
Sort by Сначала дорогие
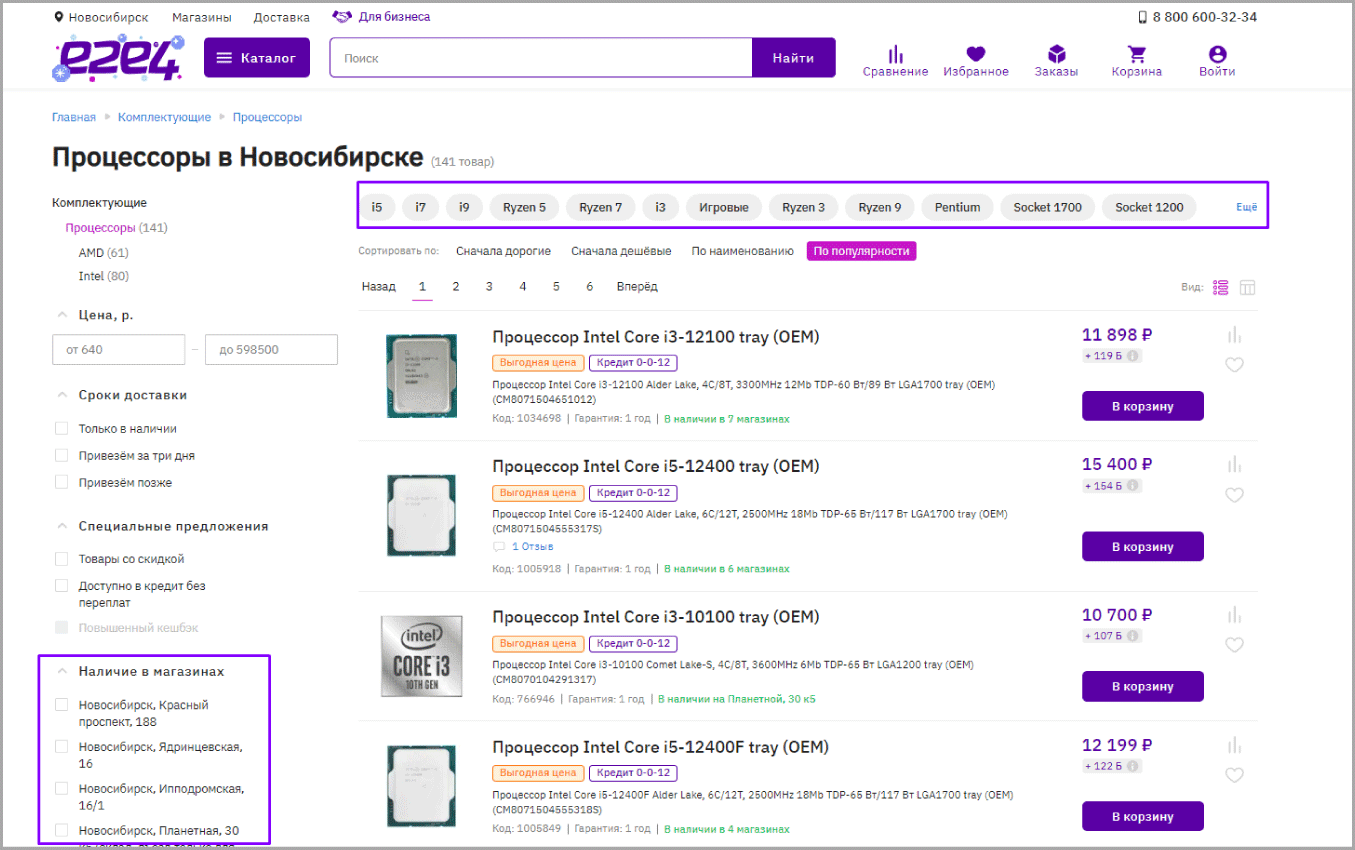point(503,251)
